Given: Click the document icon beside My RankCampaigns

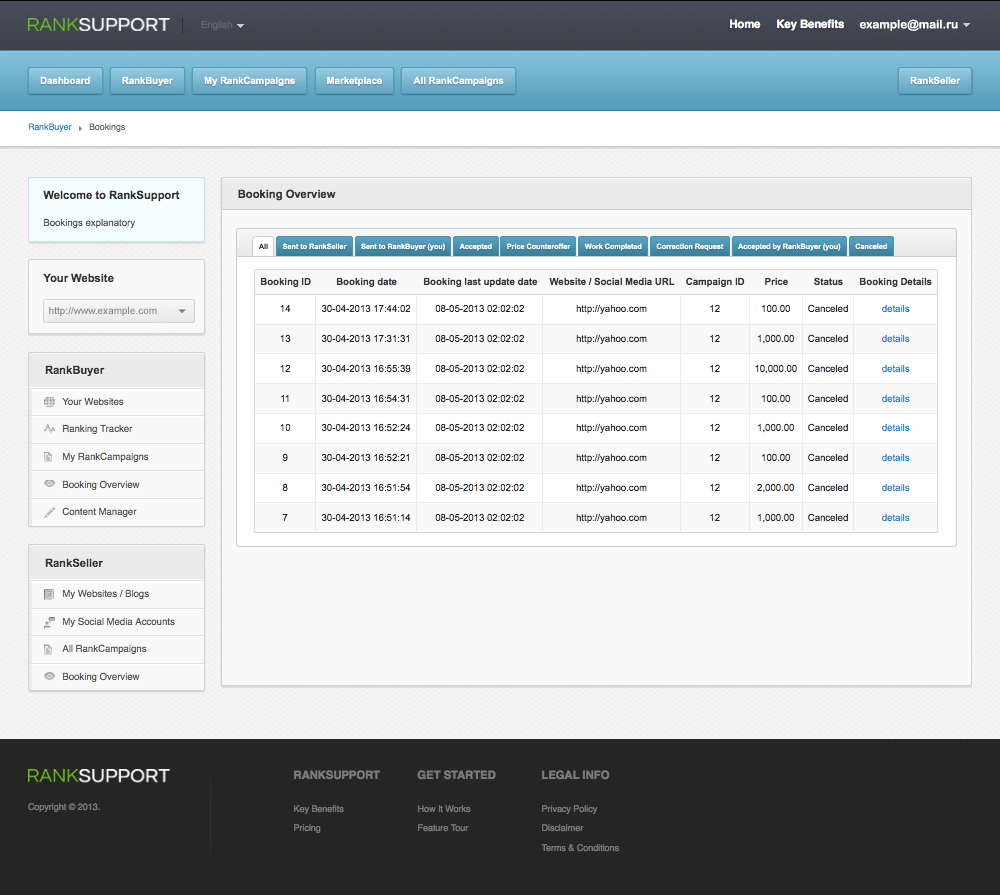Looking at the screenshot, I should 48,457.
